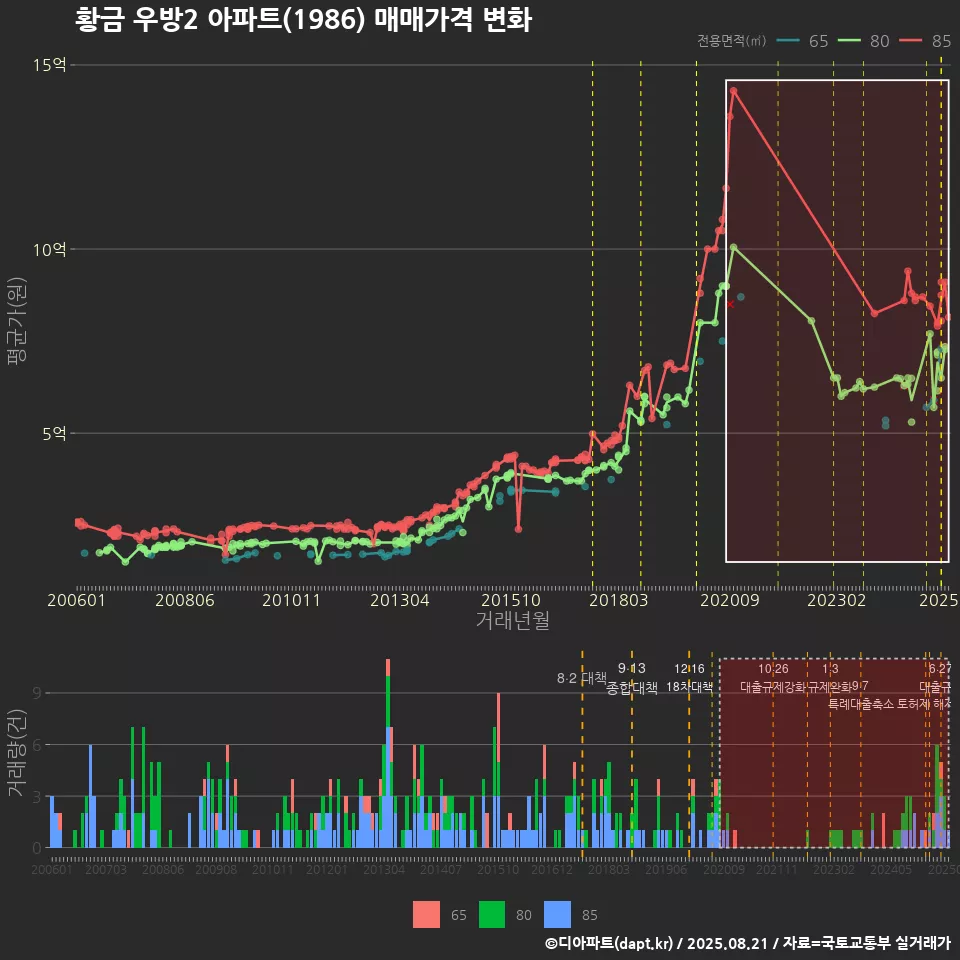Click '201803' on the price chart axis
The image size is (960, 960).
pyautogui.click(x=618, y=600)
